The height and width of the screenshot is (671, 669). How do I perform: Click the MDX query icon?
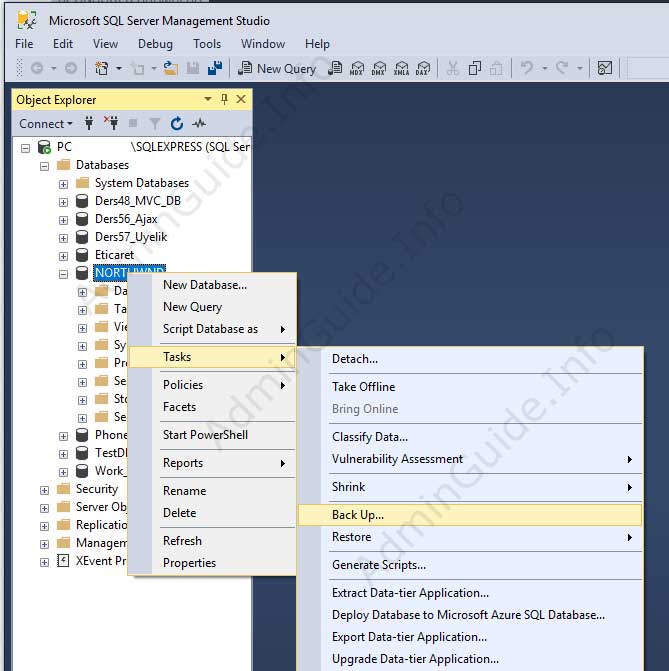(357, 68)
